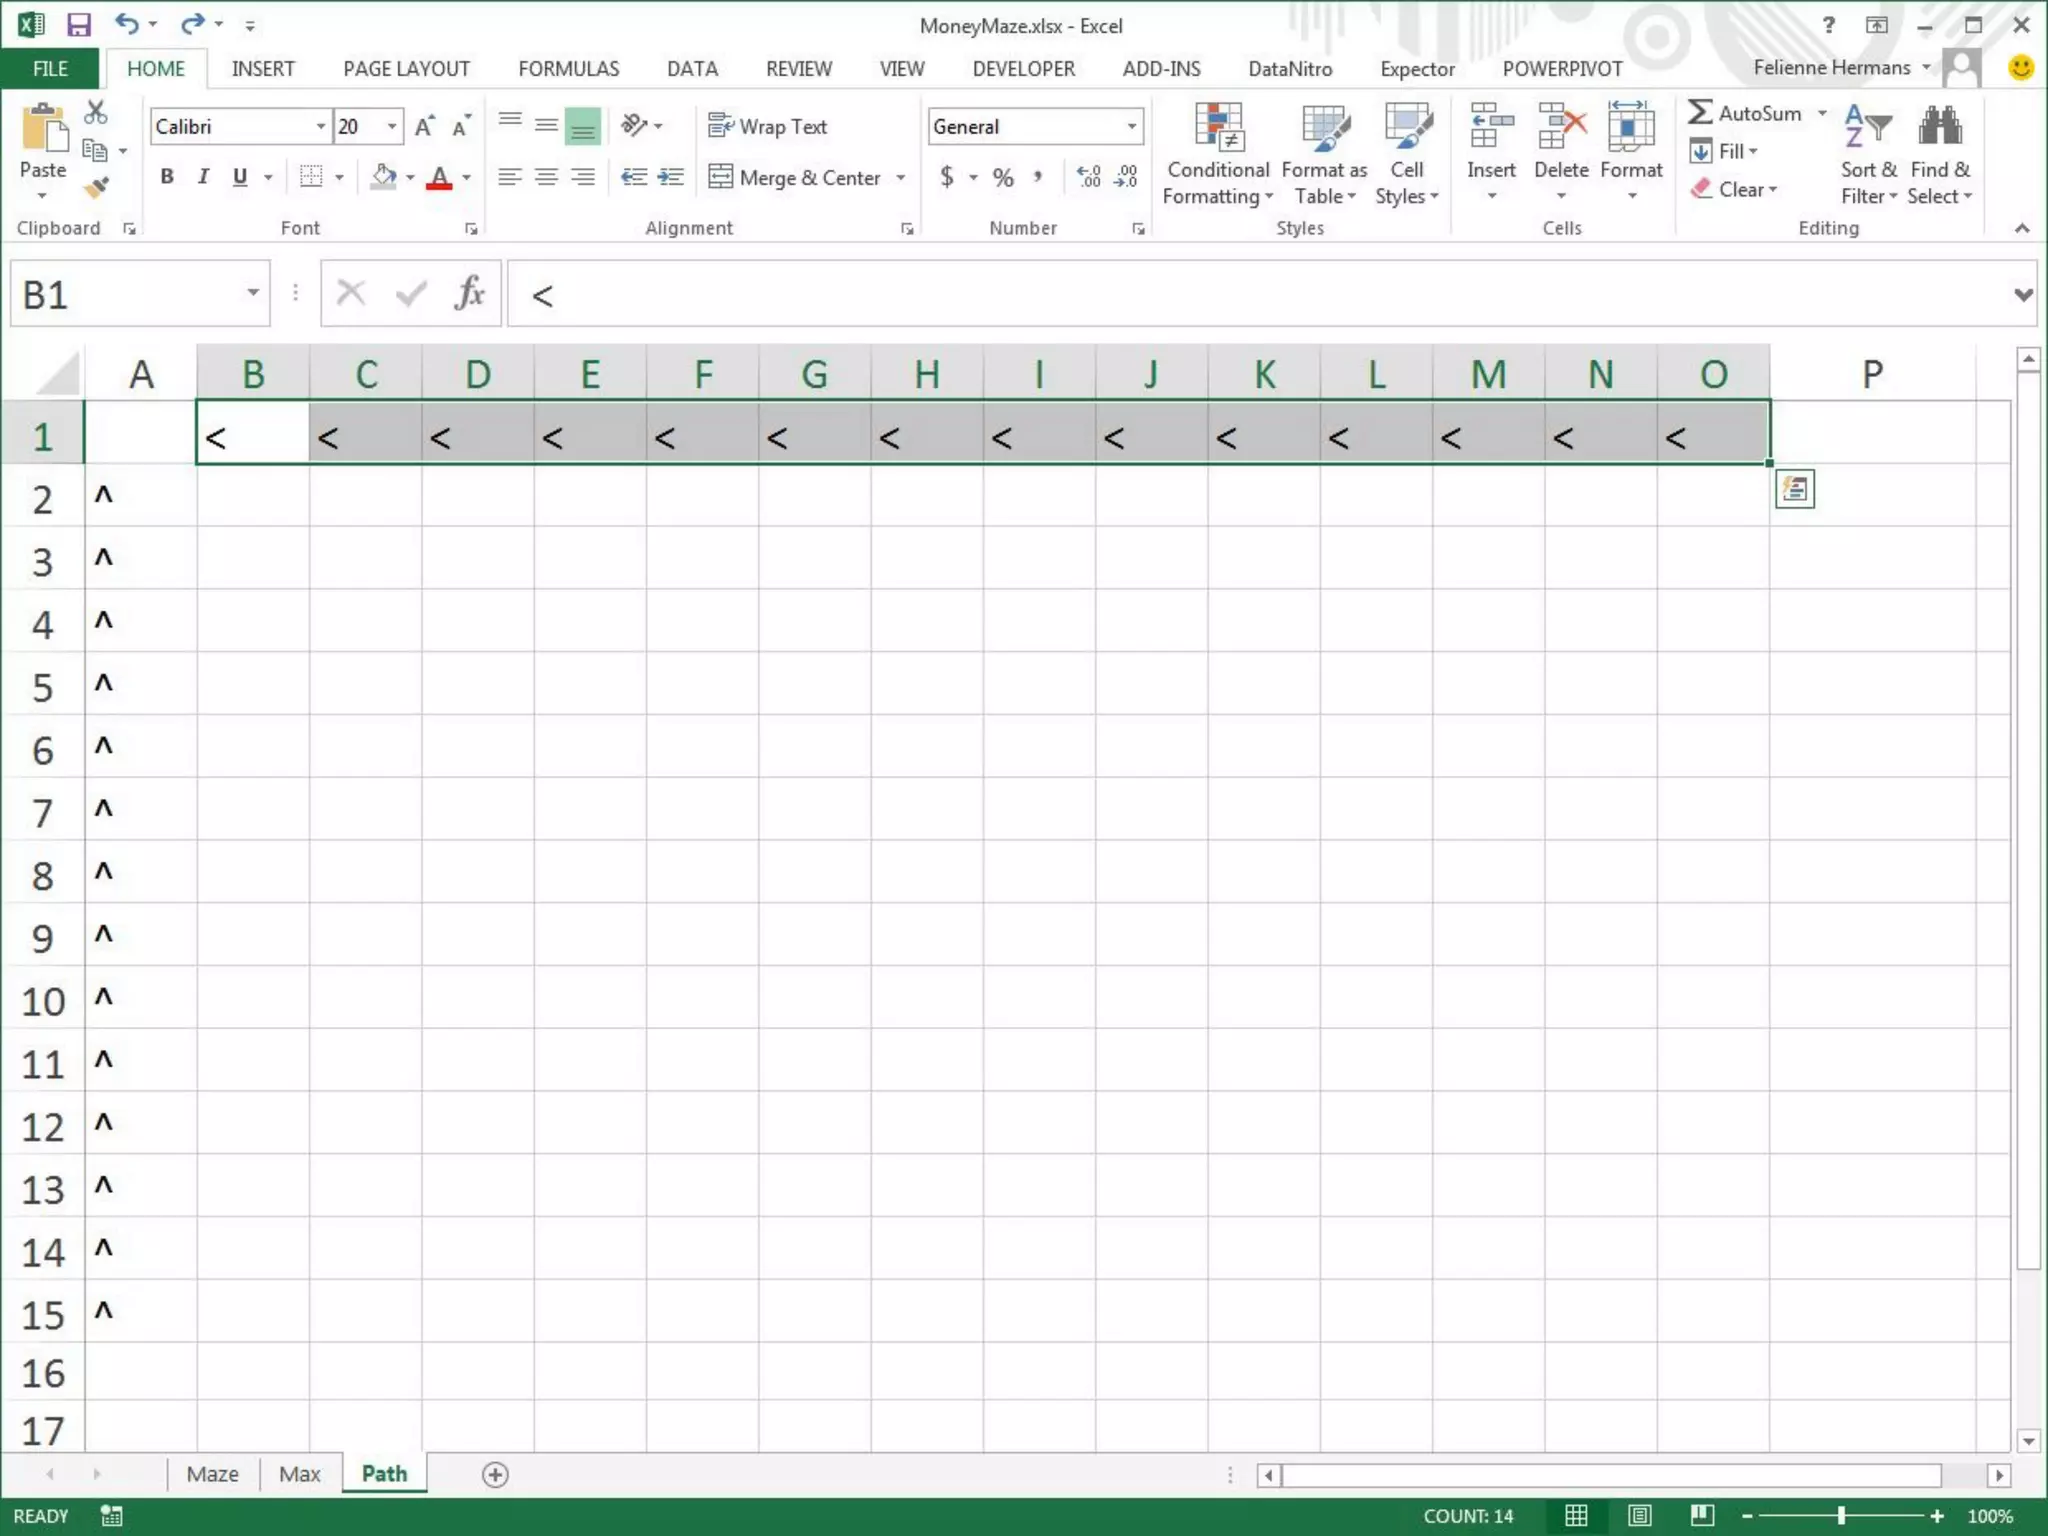Toggle italic formatting
The width and height of the screenshot is (2048, 1536).
click(x=203, y=177)
